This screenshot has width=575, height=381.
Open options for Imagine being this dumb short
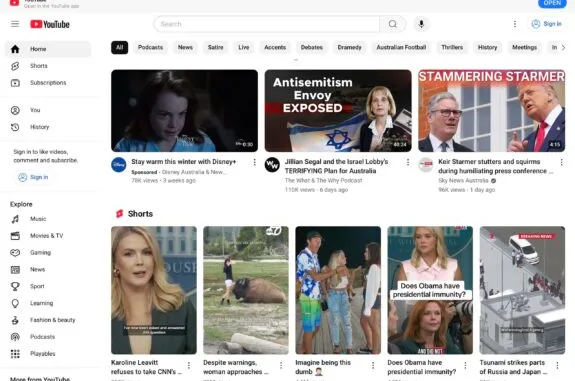[373, 365]
